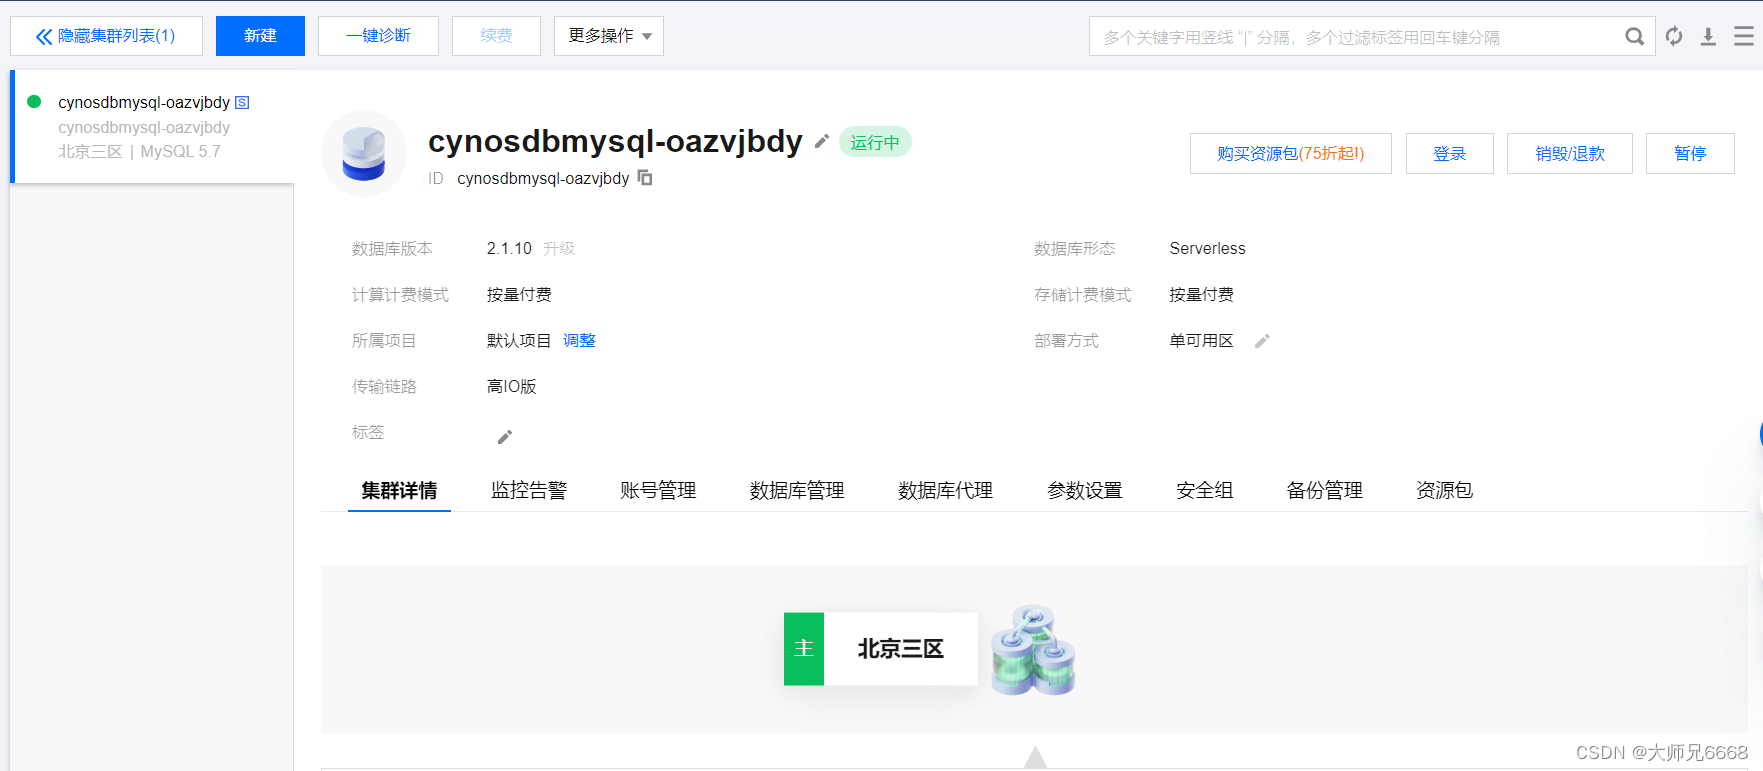Click the 北京三区 | MySQL 5.7 text
This screenshot has height=771, width=1763.
pyautogui.click(x=139, y=151)
